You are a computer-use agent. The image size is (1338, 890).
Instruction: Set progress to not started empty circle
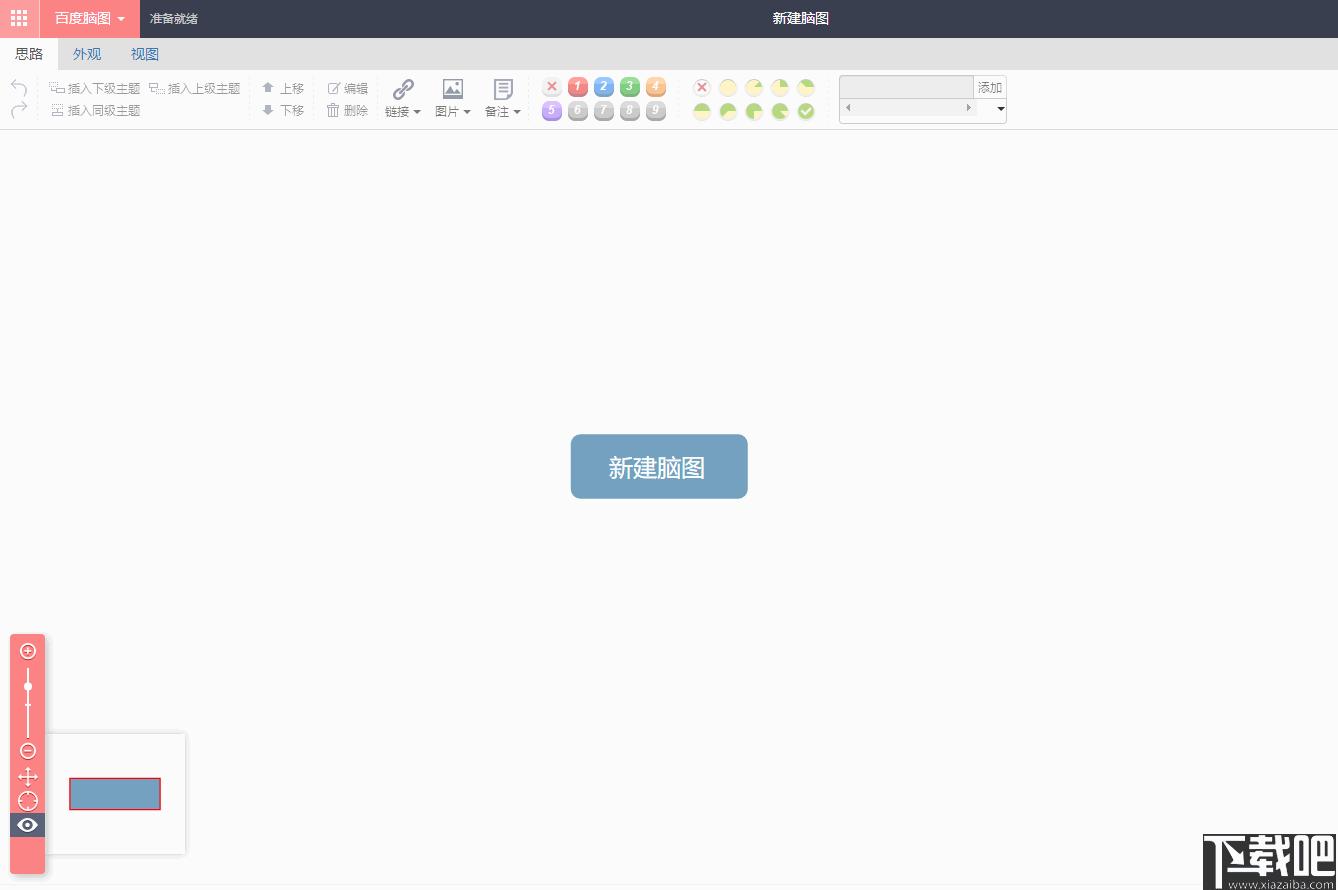coord(728,88)
